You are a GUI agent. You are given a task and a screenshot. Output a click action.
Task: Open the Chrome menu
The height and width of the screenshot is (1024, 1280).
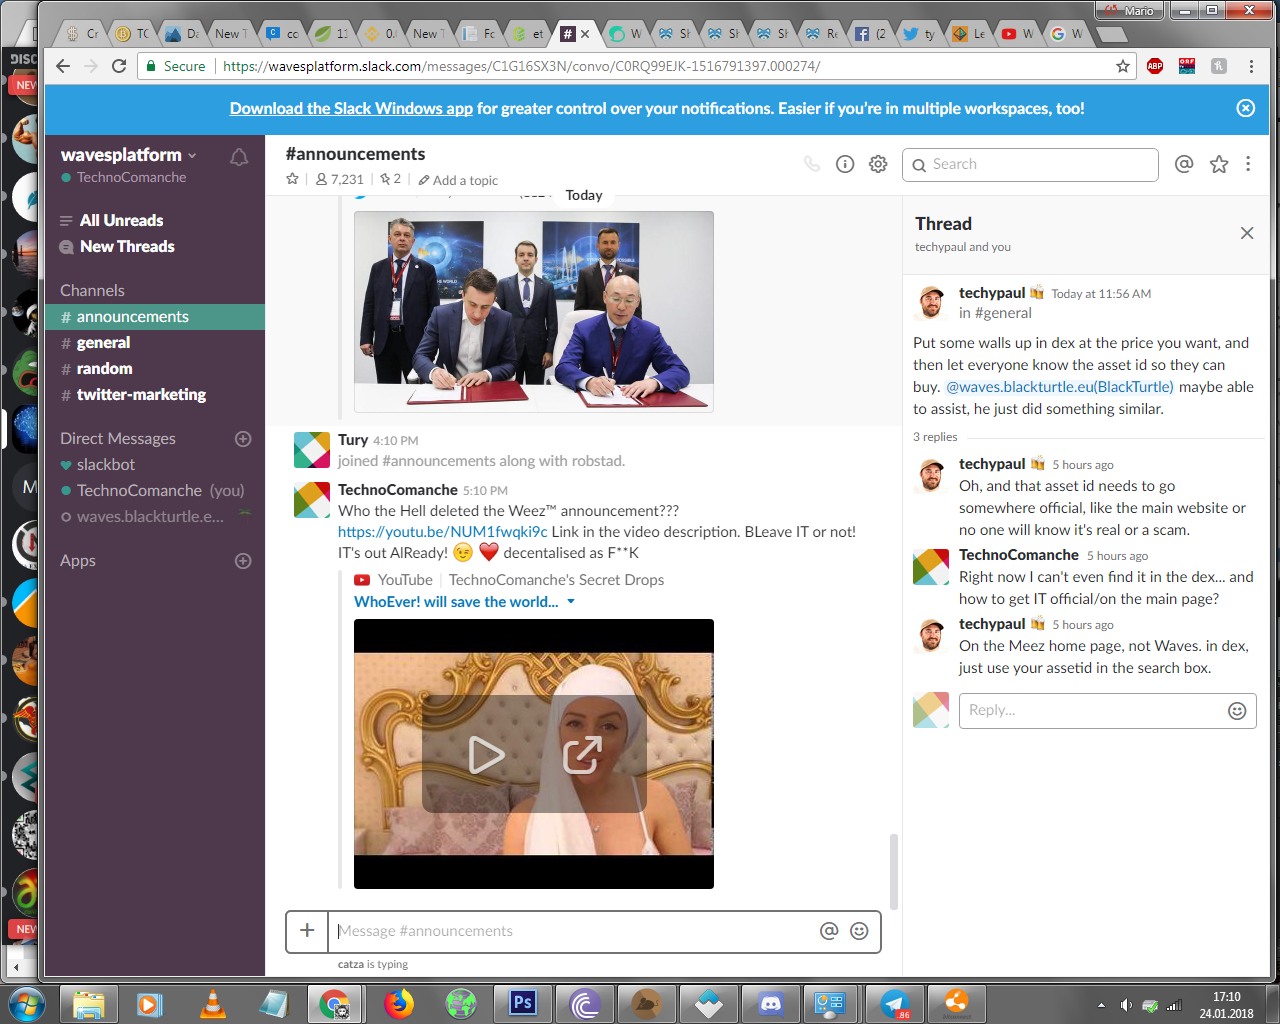1251,66
